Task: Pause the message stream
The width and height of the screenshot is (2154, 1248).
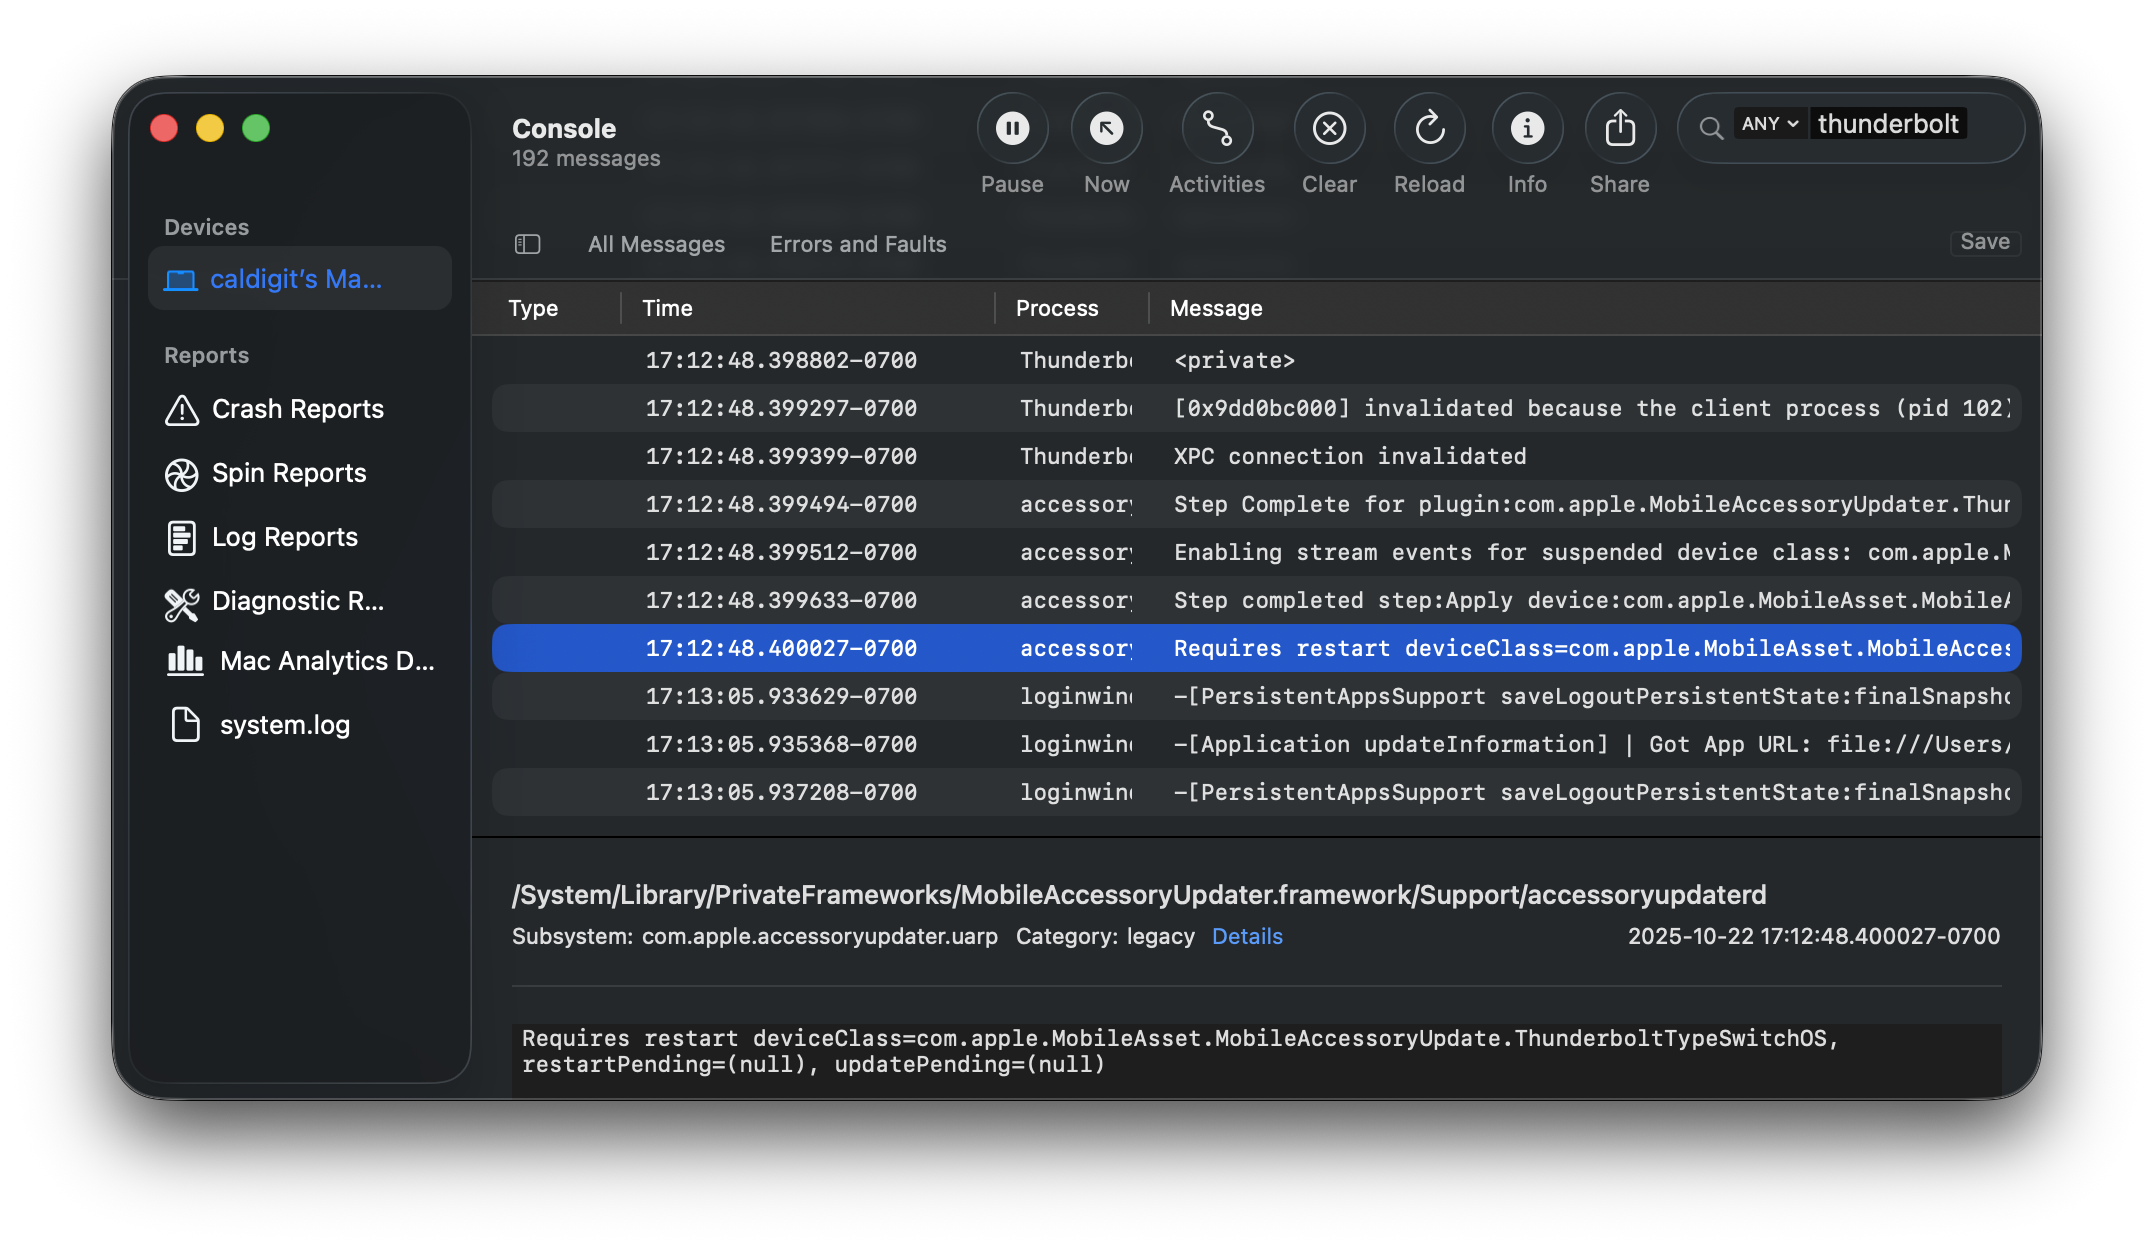Action: pos(1012,128)
